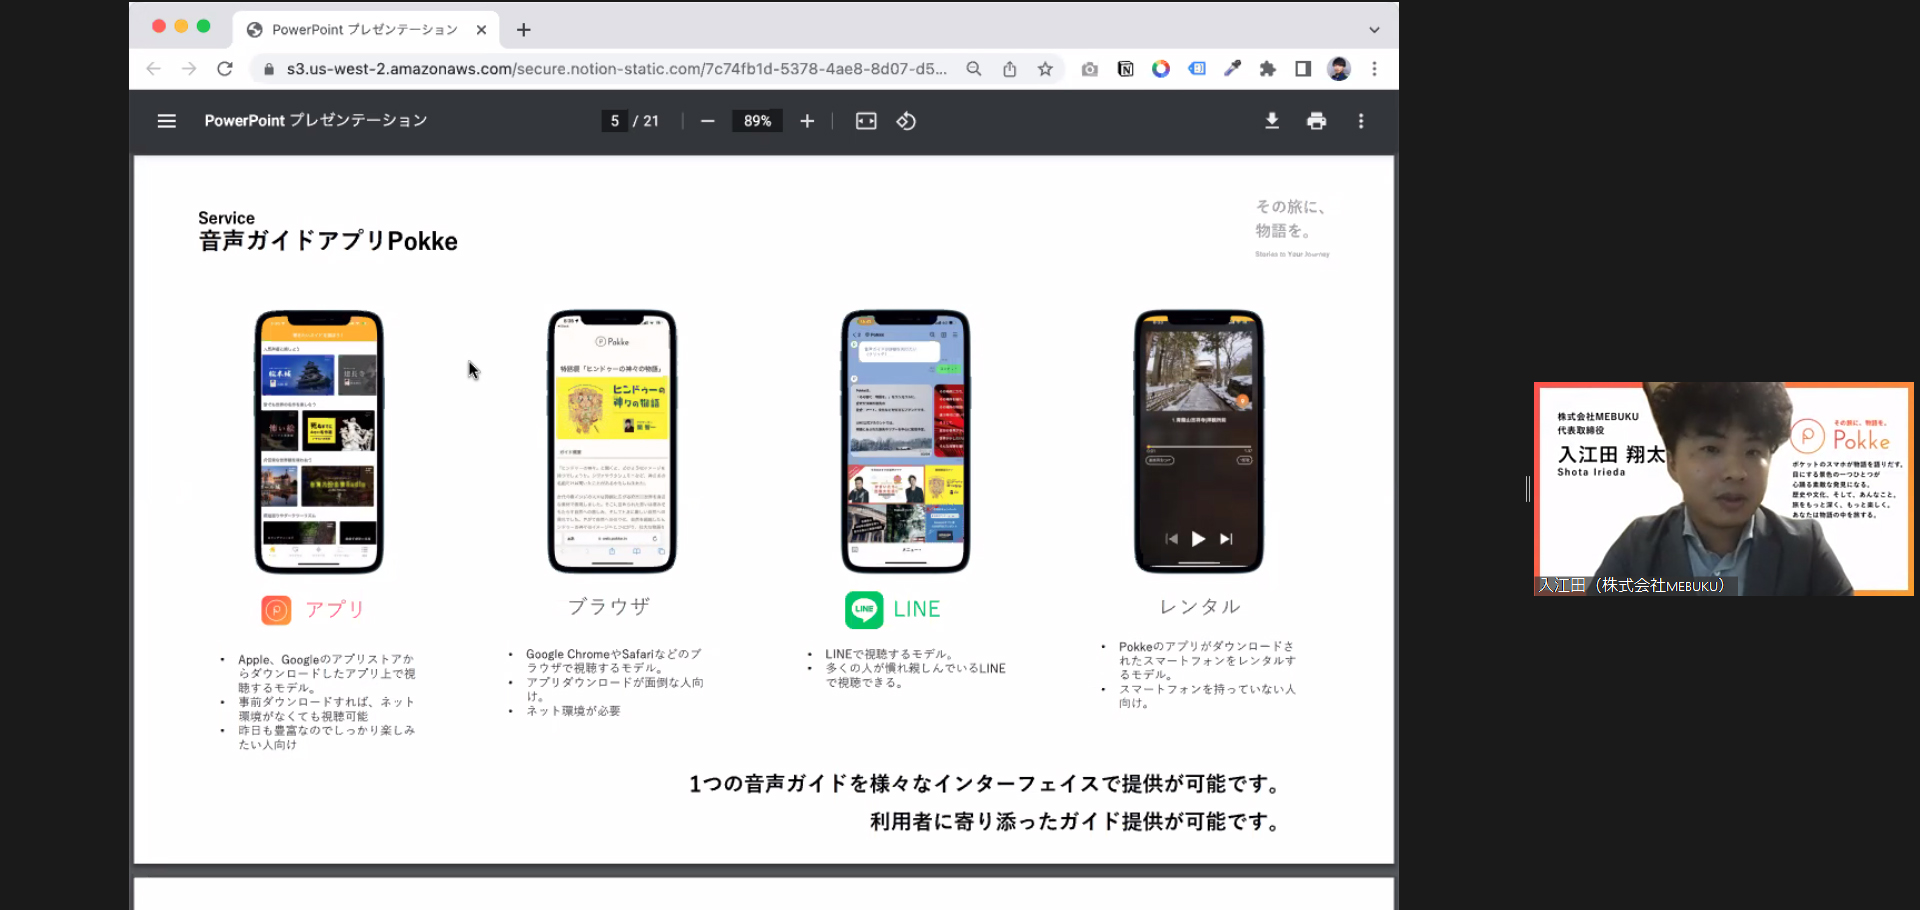The width and height of the screenshot is (1920, 910).
Task: Print the PDF document
Action: click(1317, 121)
